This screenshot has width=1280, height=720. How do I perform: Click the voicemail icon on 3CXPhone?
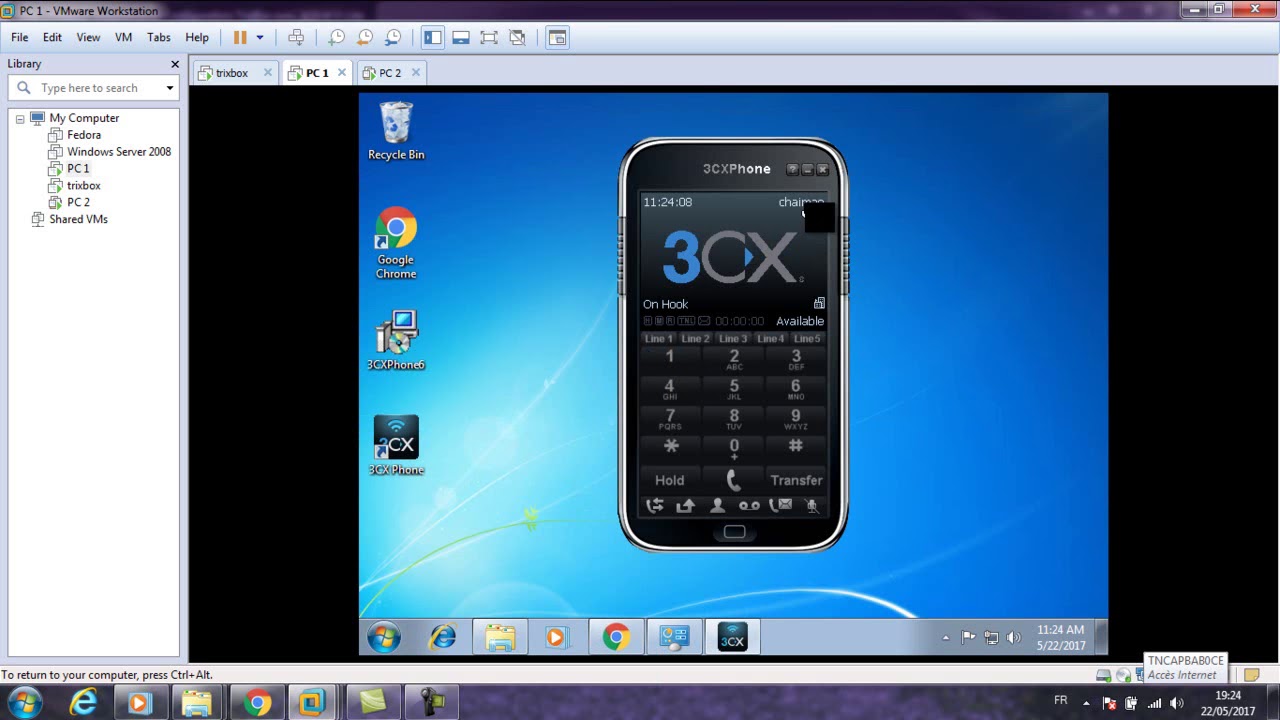[749, 506]
